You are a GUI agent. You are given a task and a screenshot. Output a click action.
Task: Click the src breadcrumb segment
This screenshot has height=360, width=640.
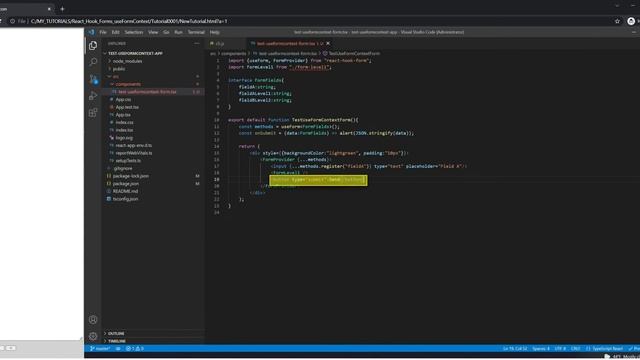pos(213,53)
